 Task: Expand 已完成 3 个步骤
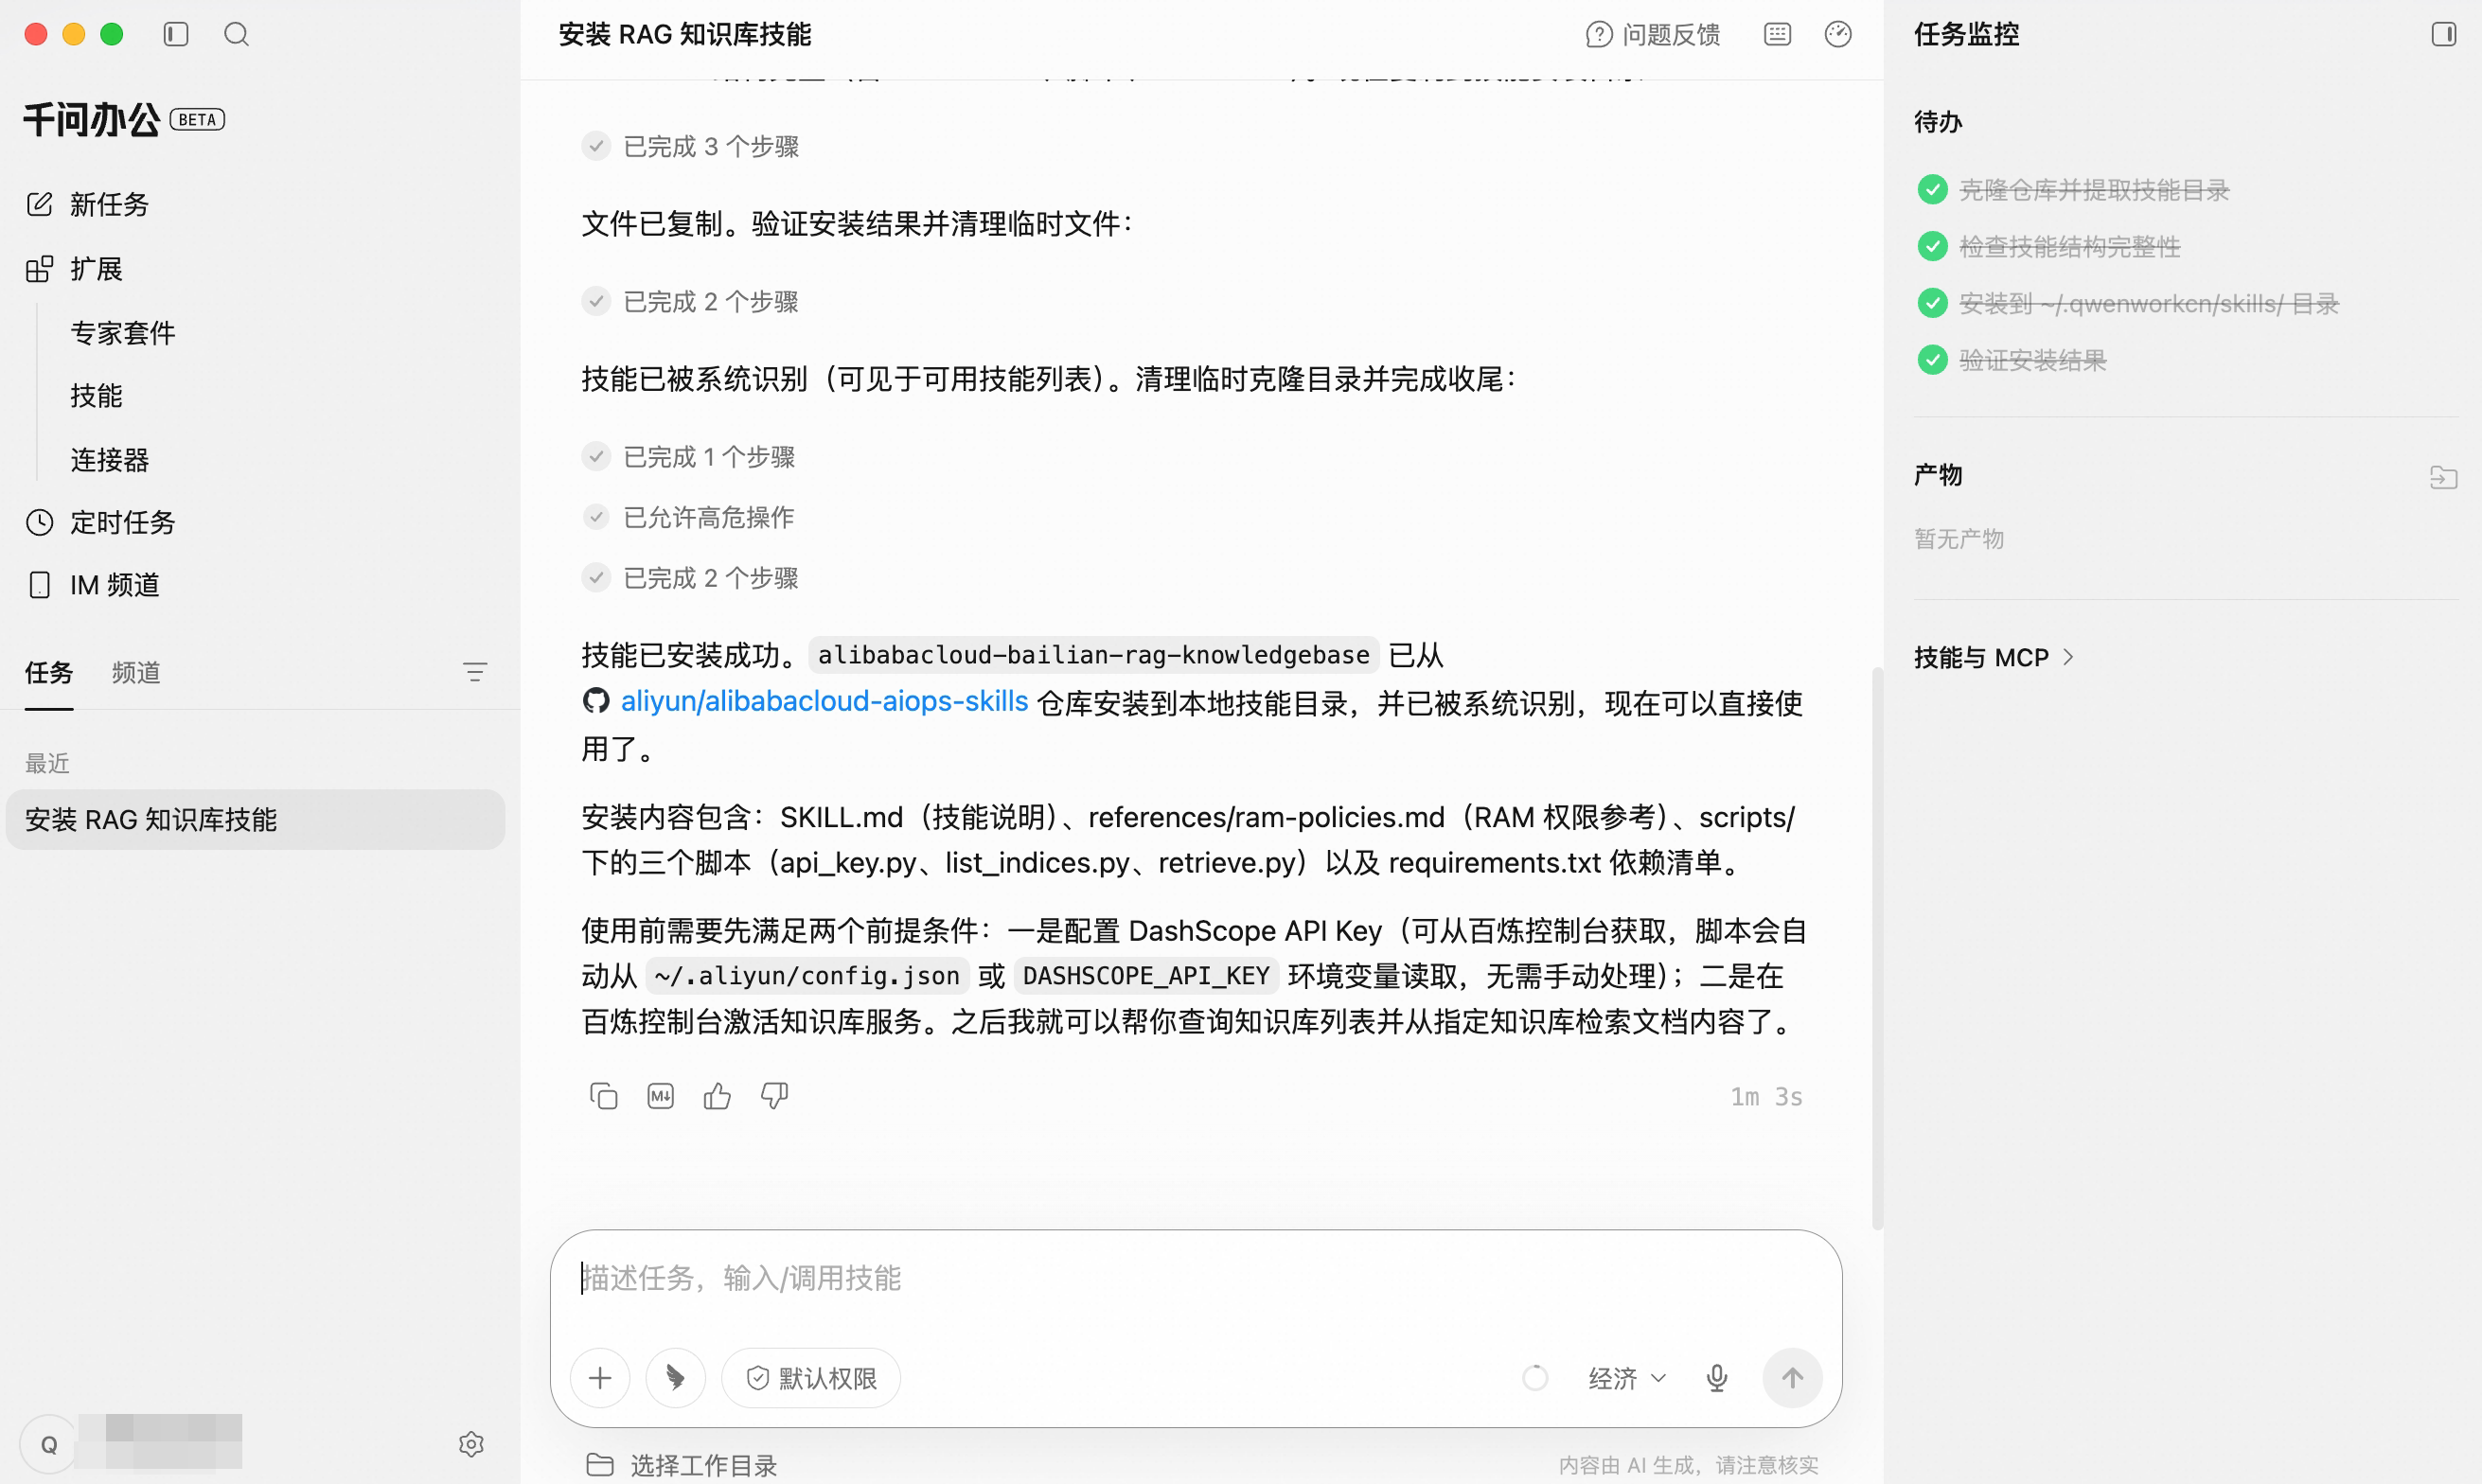(x=690, y=146)
